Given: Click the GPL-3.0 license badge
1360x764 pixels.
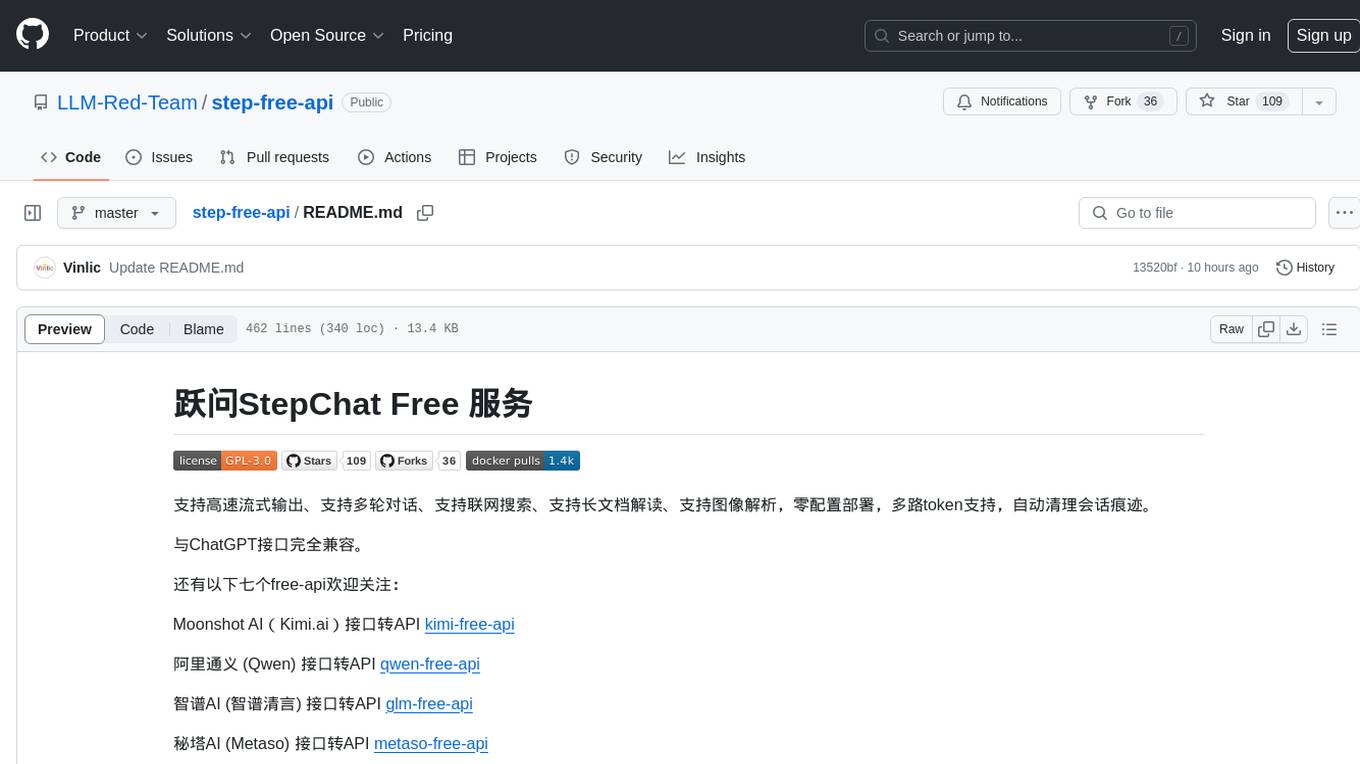Looking at the screenshot, I should click(x=225, y=460).
